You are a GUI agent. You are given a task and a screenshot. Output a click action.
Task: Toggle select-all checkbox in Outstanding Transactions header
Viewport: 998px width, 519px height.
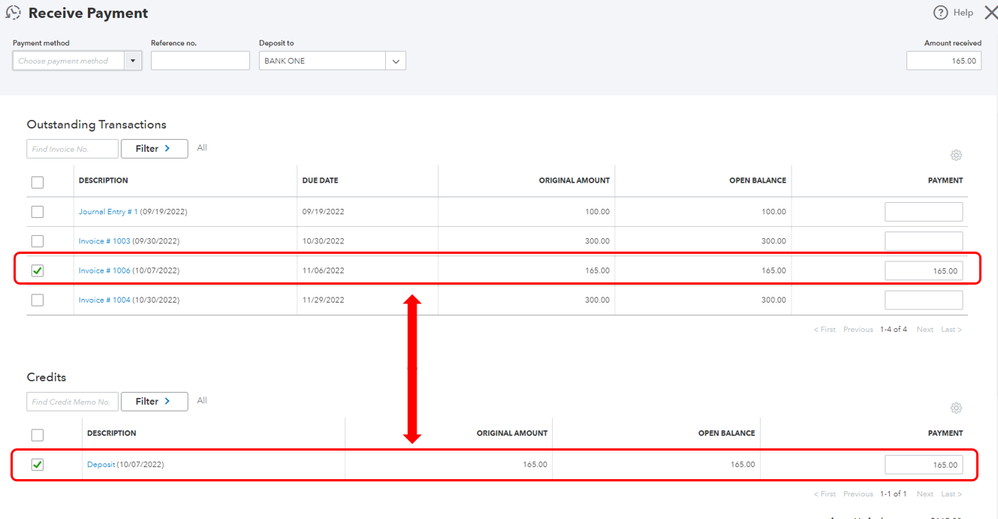point(38,182)
